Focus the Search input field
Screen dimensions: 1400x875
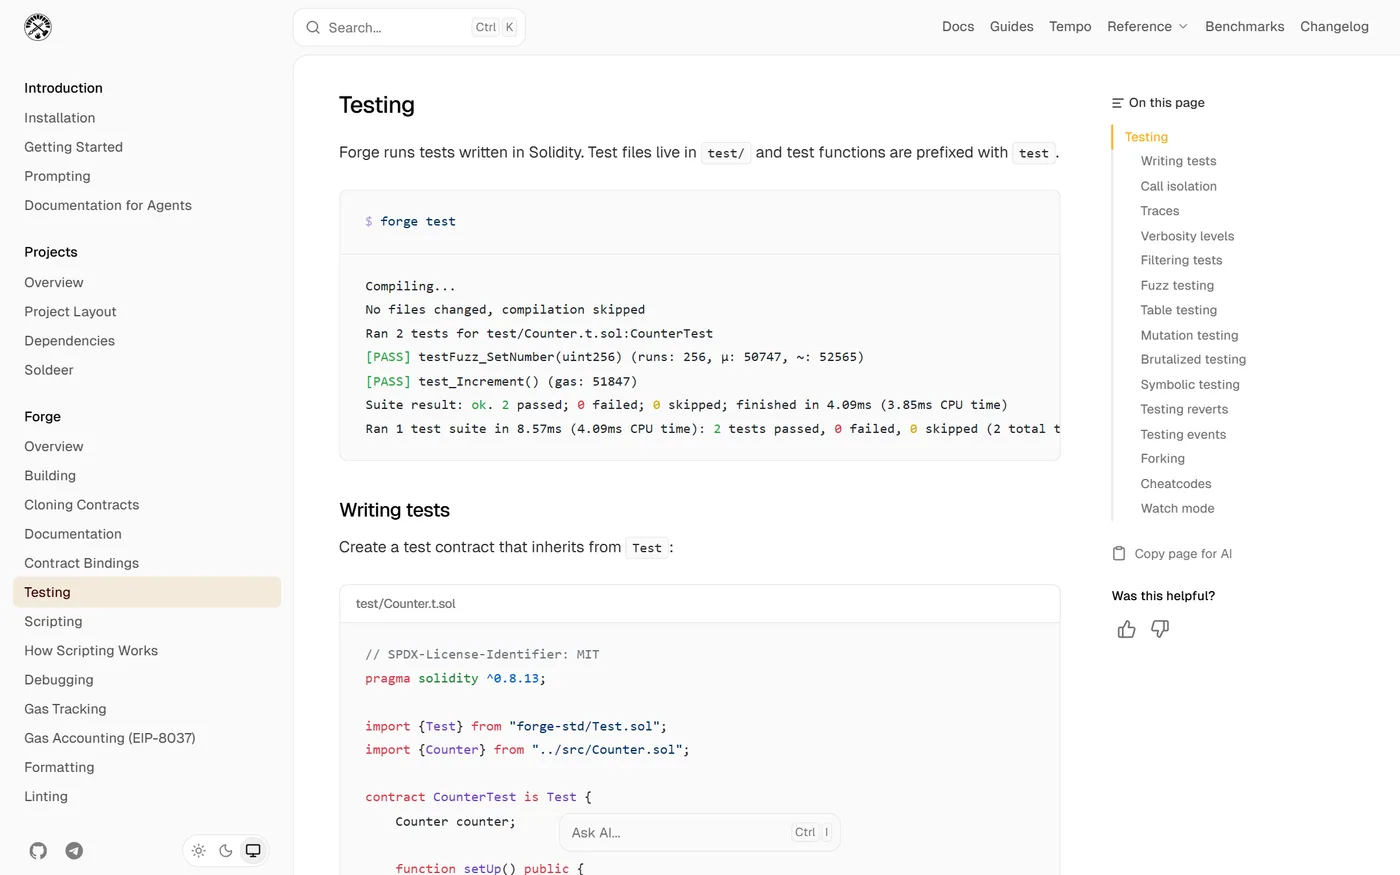point(409,28)
